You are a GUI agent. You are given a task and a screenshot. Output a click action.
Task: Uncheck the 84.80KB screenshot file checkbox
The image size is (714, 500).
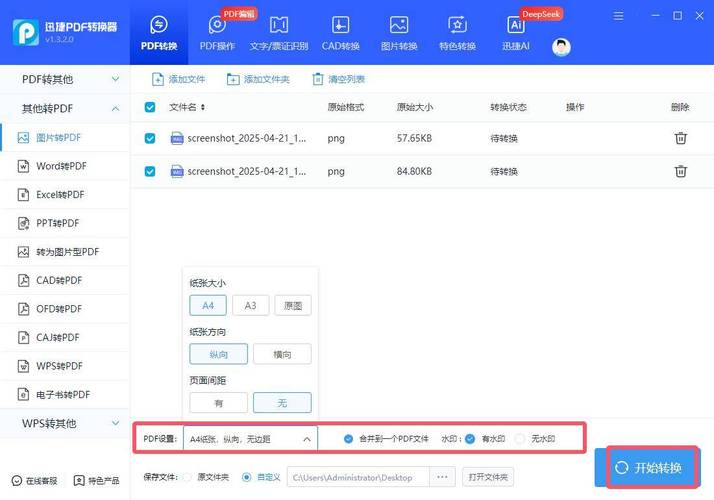[x=150, y=171]
